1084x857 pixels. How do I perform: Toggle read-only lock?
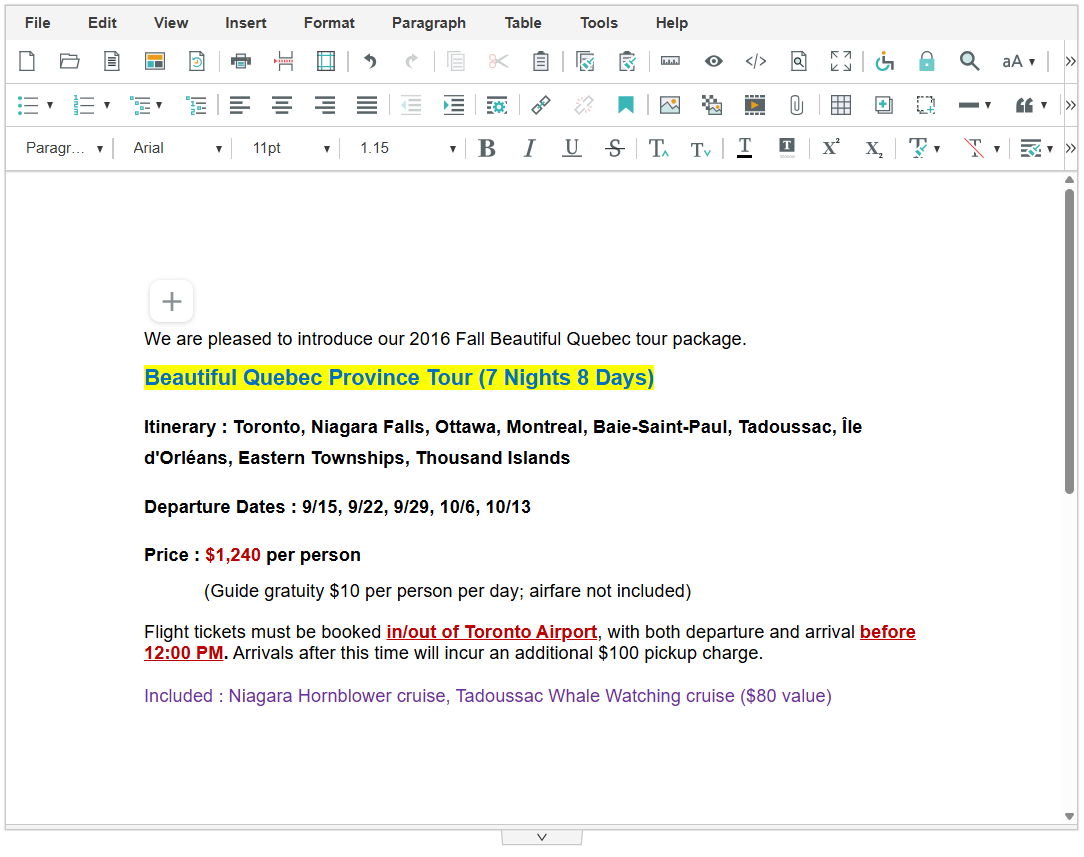(926, 62)
